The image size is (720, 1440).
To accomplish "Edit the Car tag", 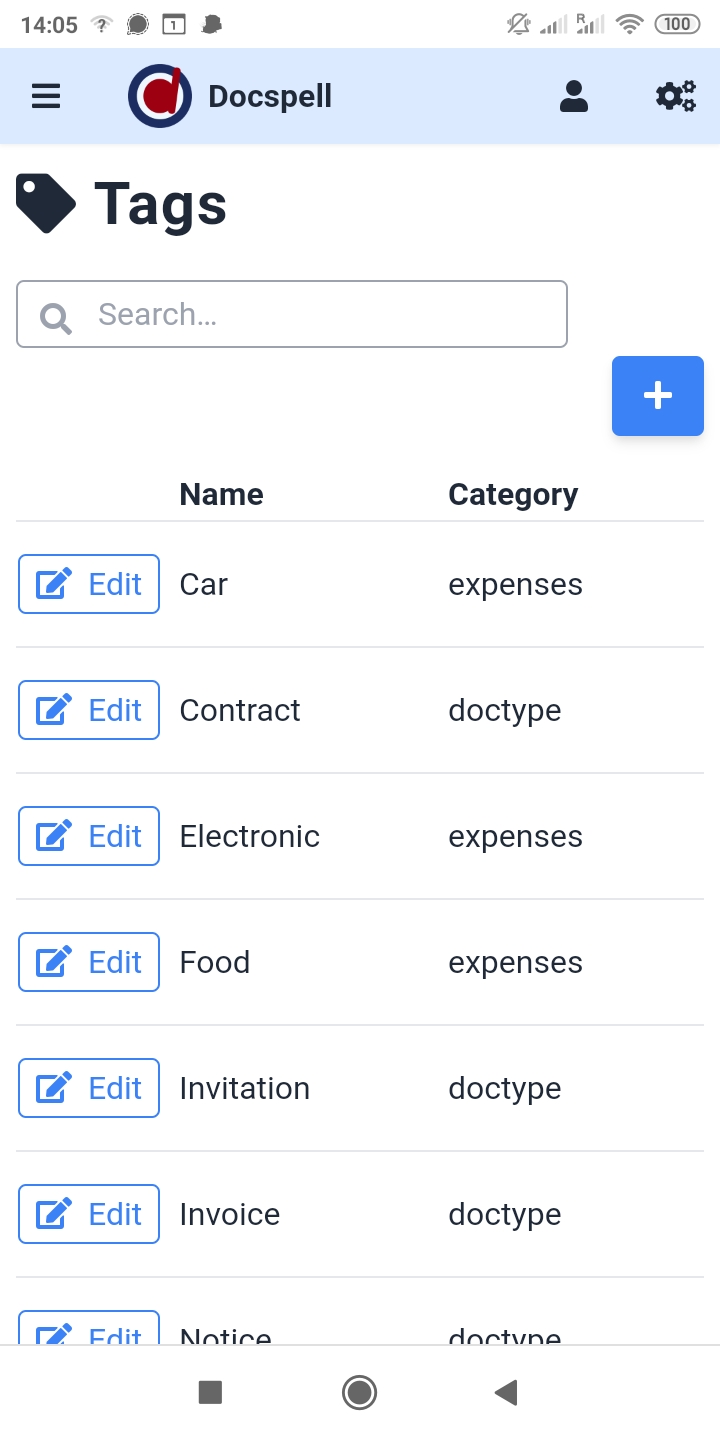I will (x=89, y=584).
